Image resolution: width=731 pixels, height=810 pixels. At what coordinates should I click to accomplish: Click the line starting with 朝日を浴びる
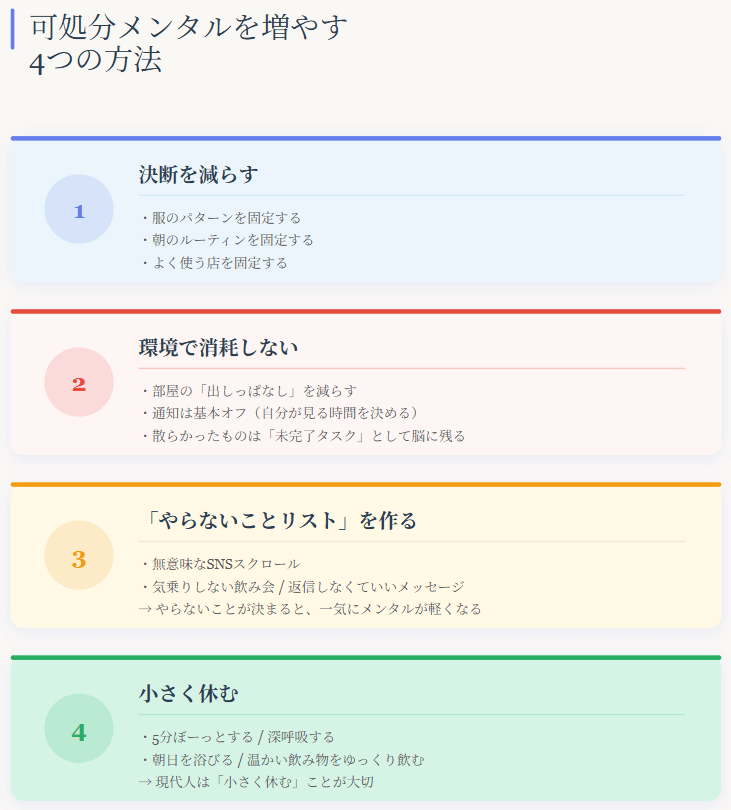click(x=282, y=760)
